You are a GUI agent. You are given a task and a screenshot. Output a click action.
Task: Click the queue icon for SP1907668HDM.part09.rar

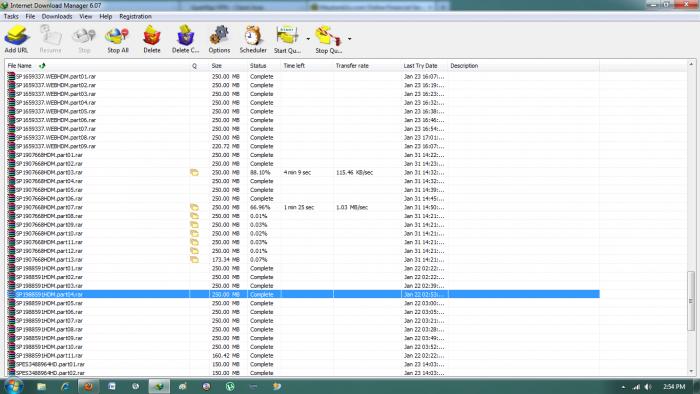tap(194, 224)
